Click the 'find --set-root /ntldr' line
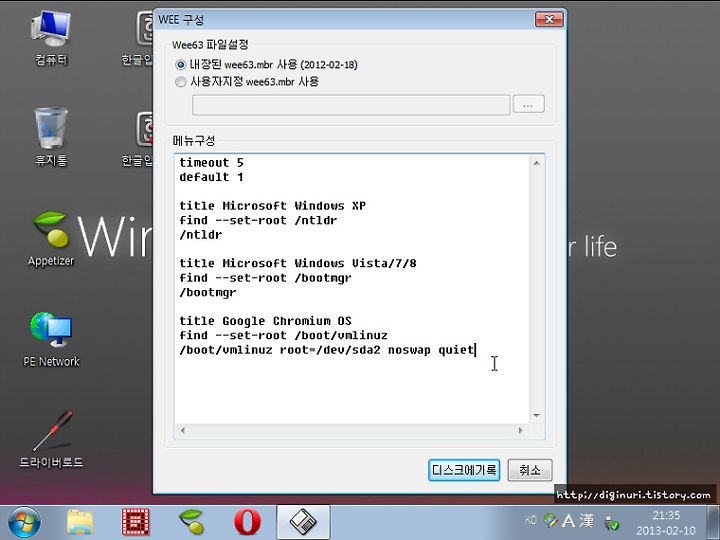 pyautogui.click(x=258, y=220)
